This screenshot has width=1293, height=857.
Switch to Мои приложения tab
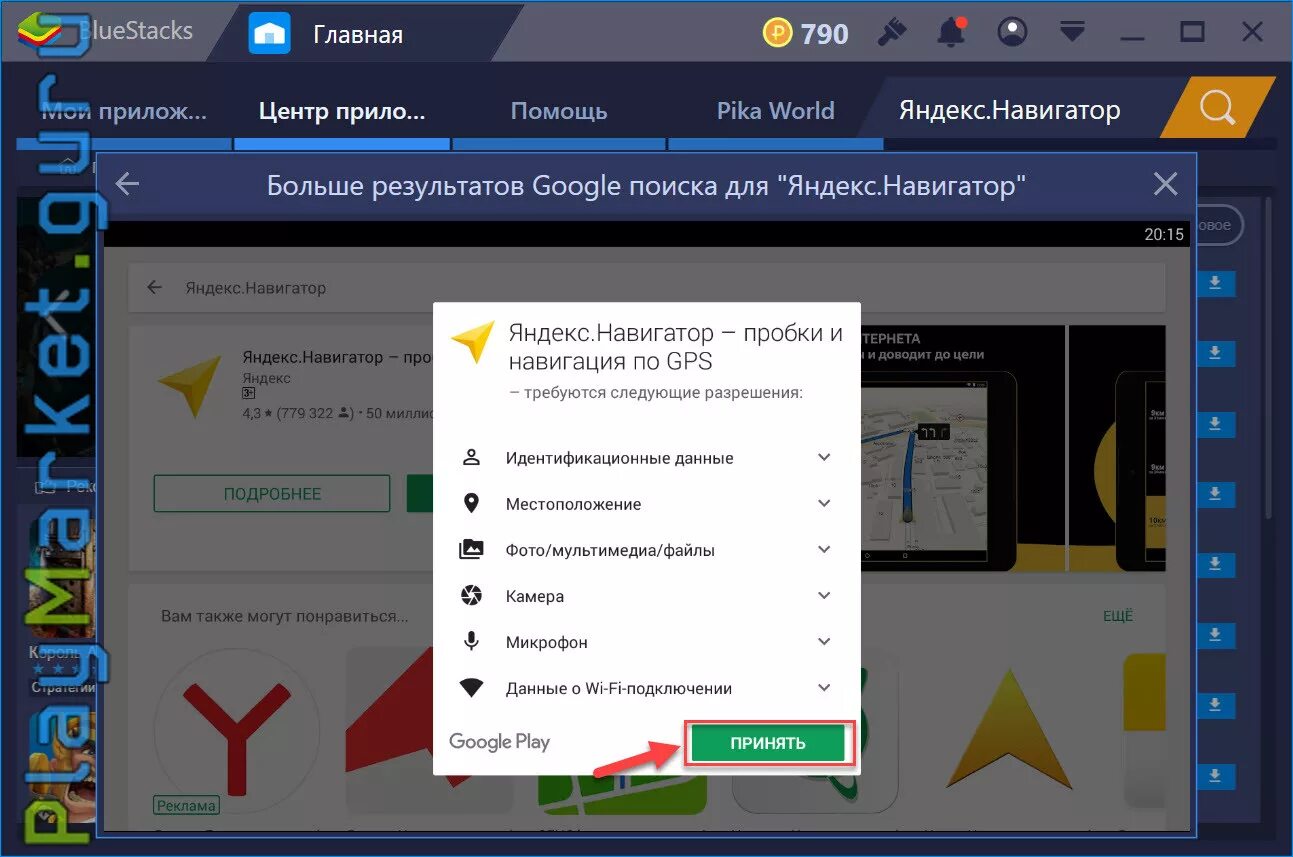click(125, 111)
